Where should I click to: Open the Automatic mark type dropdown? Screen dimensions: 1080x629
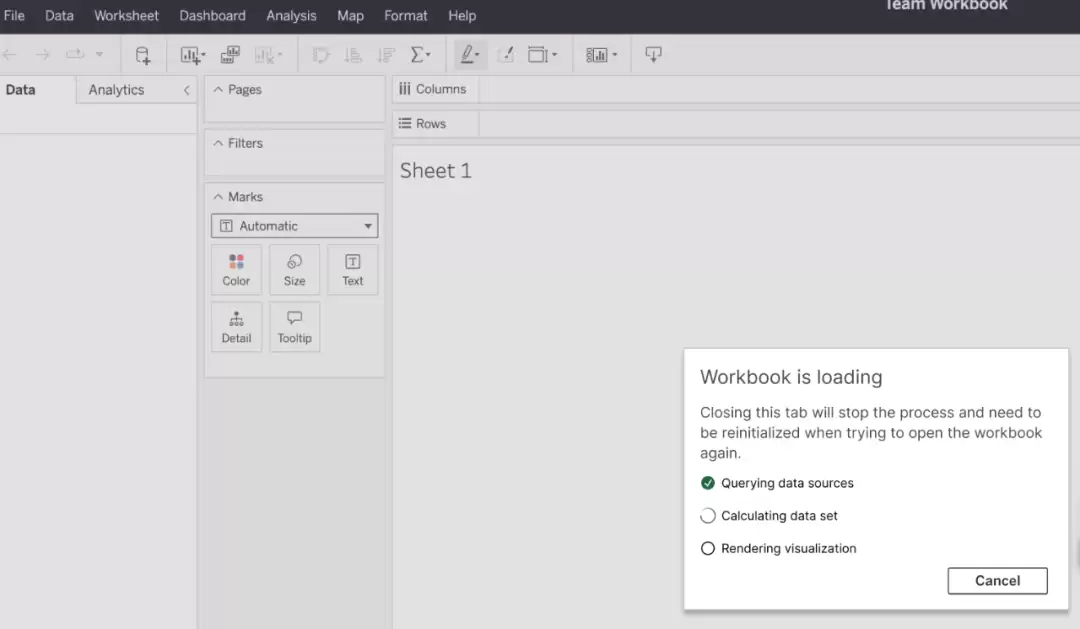[x=295, y=226]
